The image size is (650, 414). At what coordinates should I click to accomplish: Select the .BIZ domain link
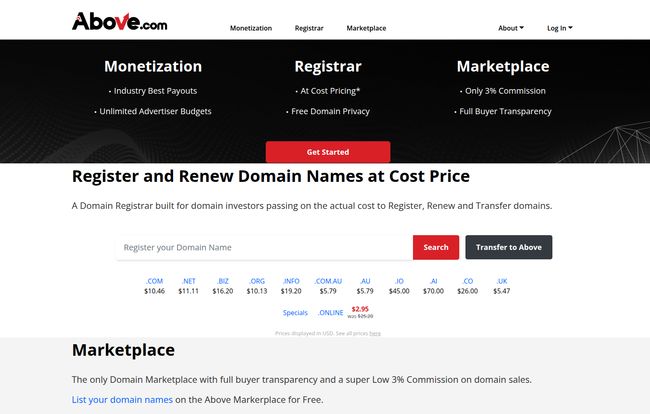pos(223,281)
